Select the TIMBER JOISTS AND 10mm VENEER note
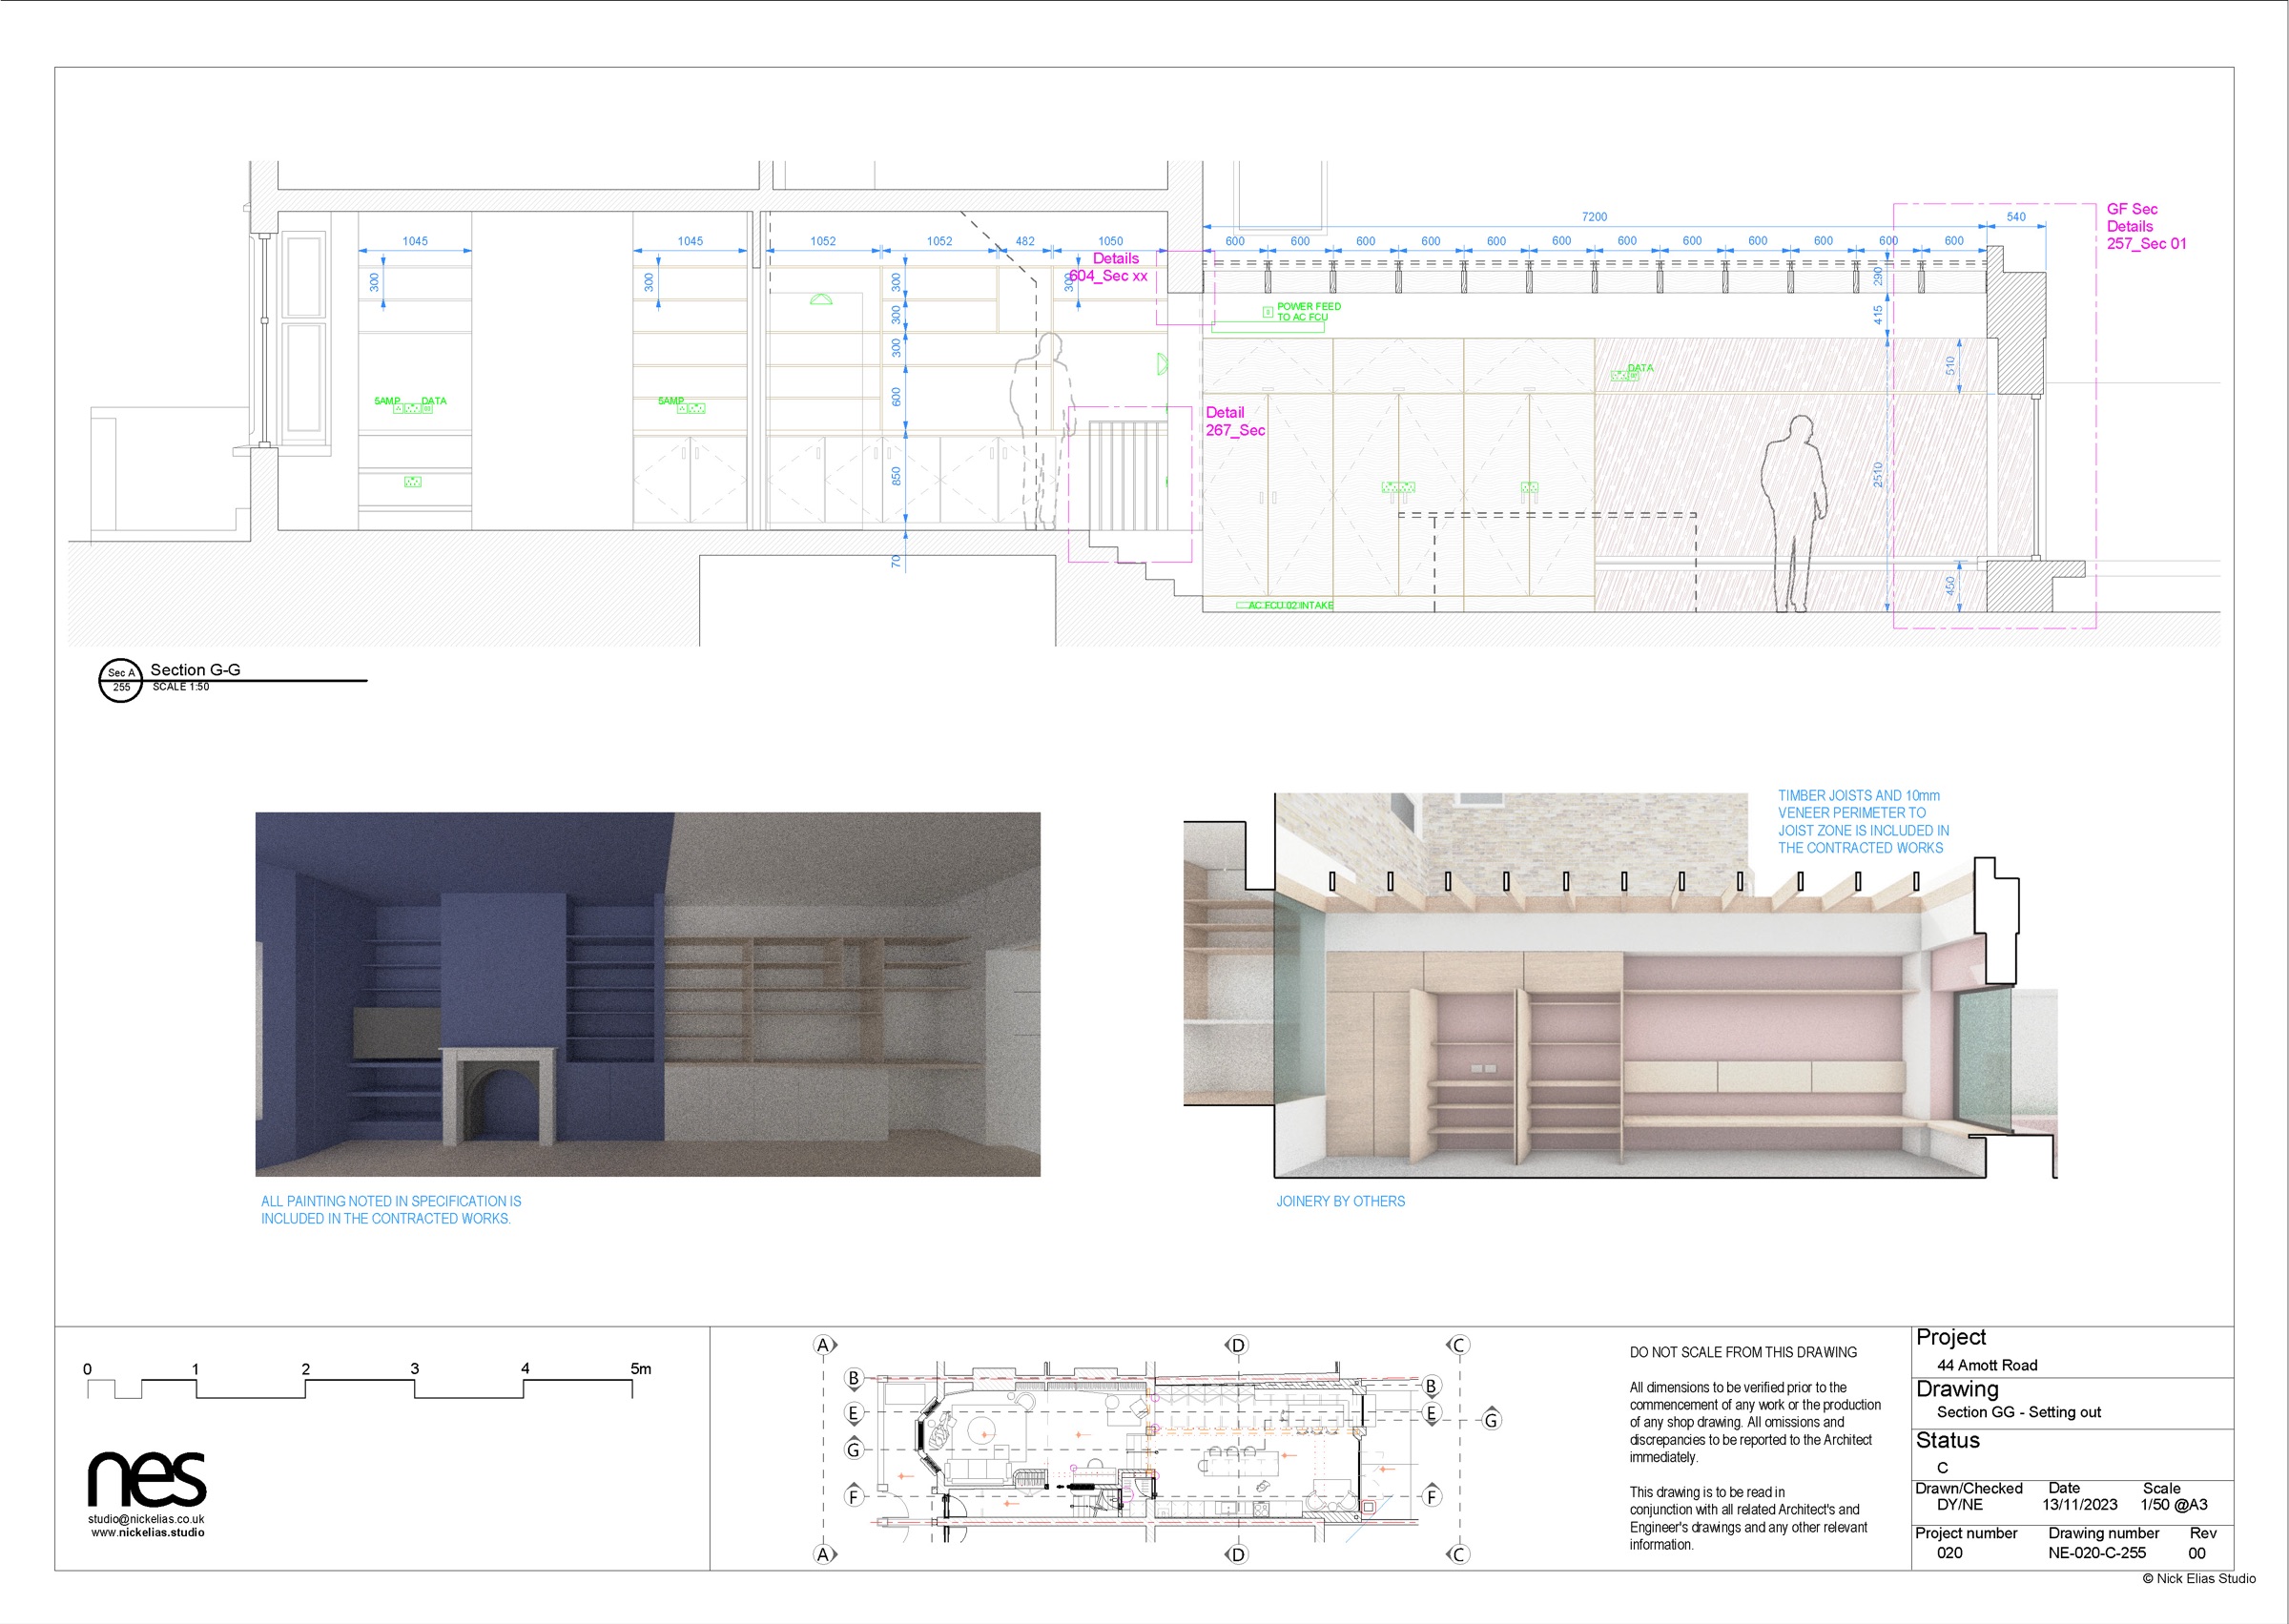The image size is (2289, 1624). click(1863, 822)
